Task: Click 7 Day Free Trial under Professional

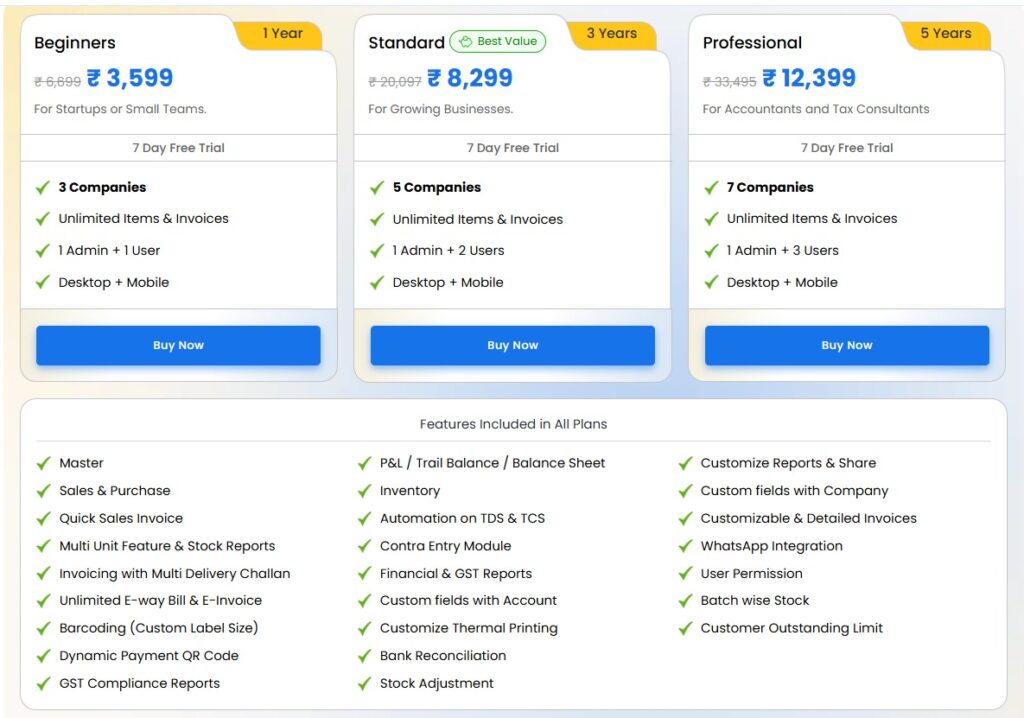Action: pos(846,148)
